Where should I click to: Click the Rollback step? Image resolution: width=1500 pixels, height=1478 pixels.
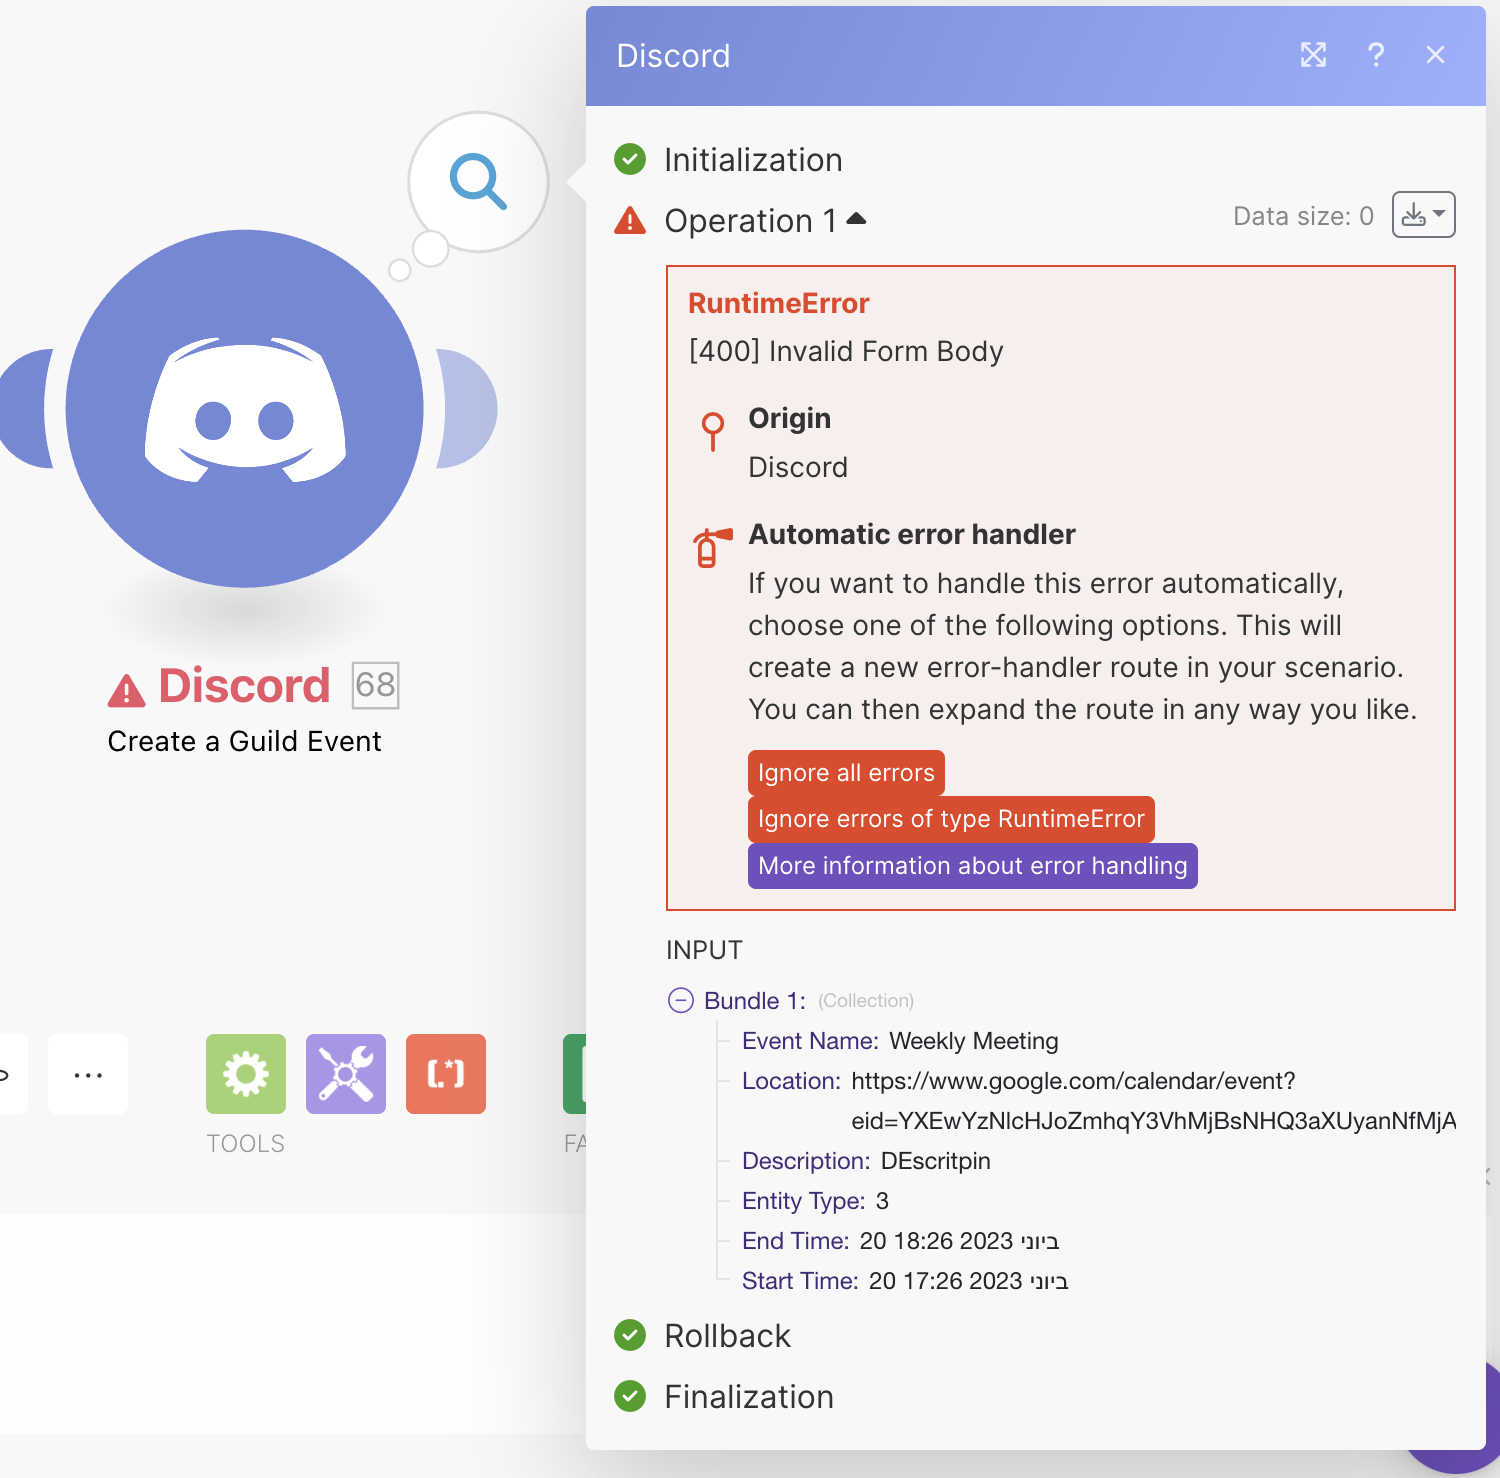727,1336
